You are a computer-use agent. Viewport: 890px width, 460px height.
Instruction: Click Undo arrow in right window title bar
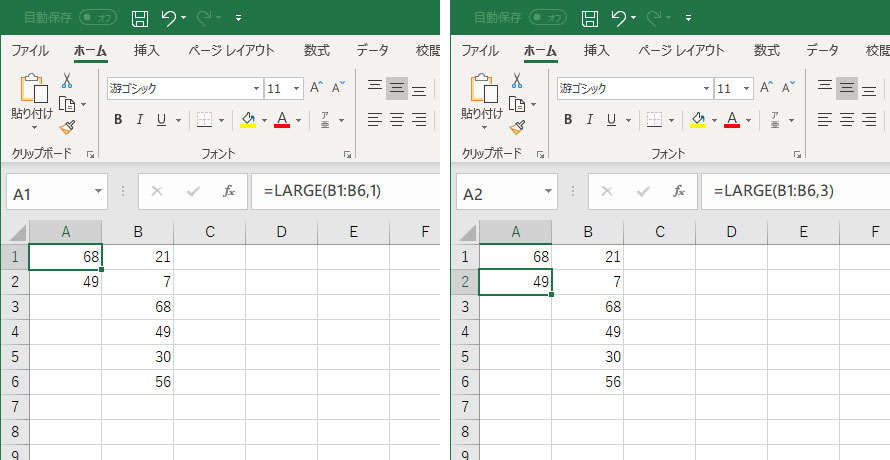point(619,18)
